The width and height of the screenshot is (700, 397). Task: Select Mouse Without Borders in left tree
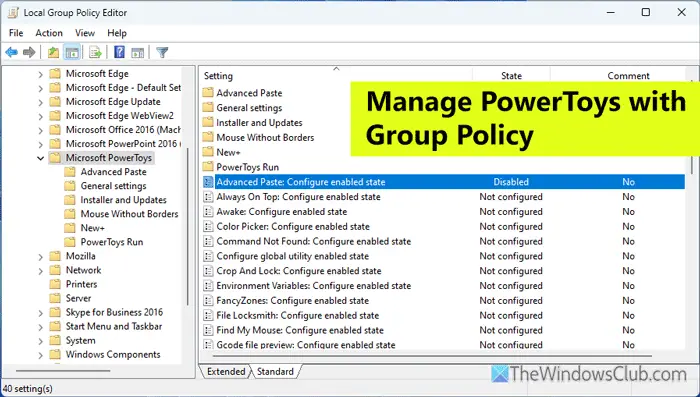(129, 214)
